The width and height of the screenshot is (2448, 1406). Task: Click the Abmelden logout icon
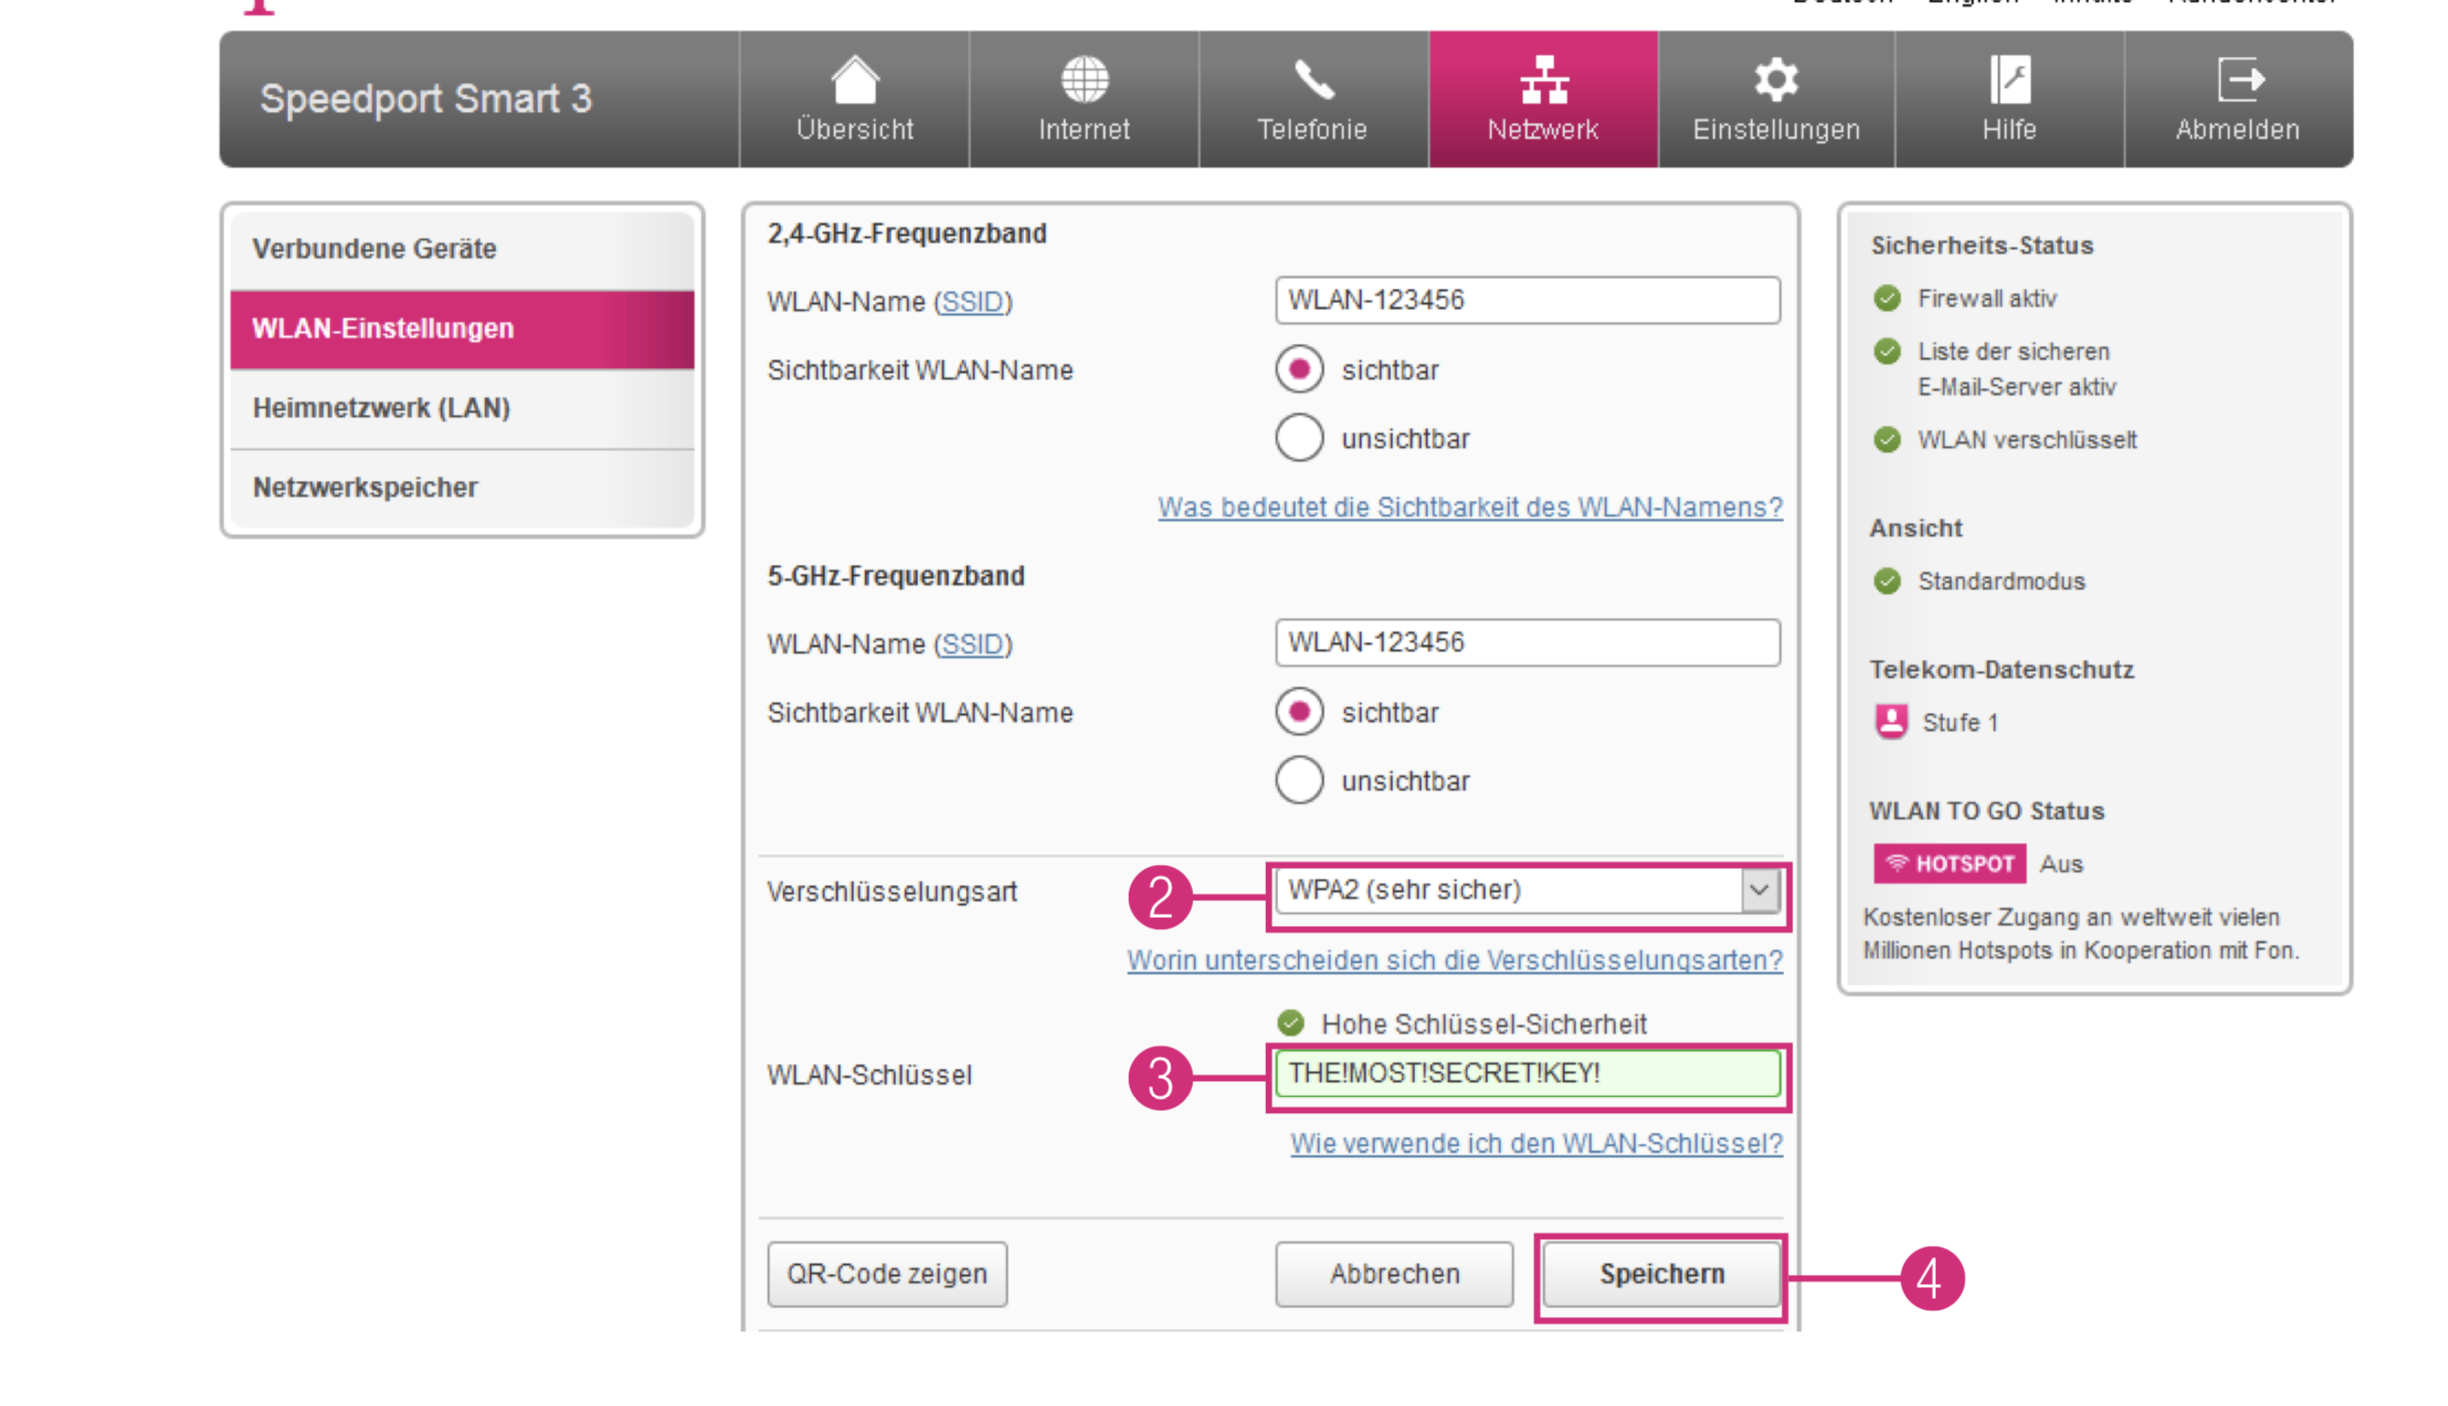[2238, 80]
